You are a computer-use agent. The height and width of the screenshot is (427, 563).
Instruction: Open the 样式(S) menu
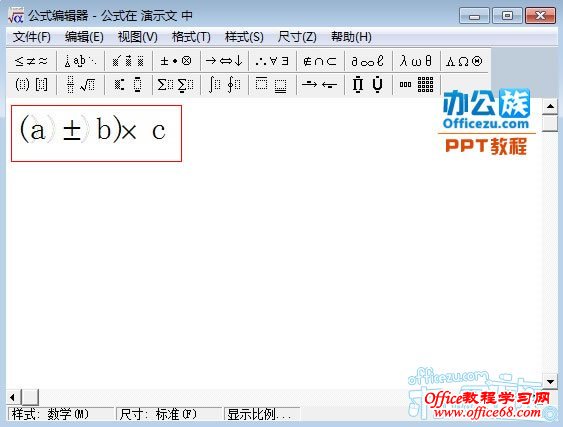244,37
